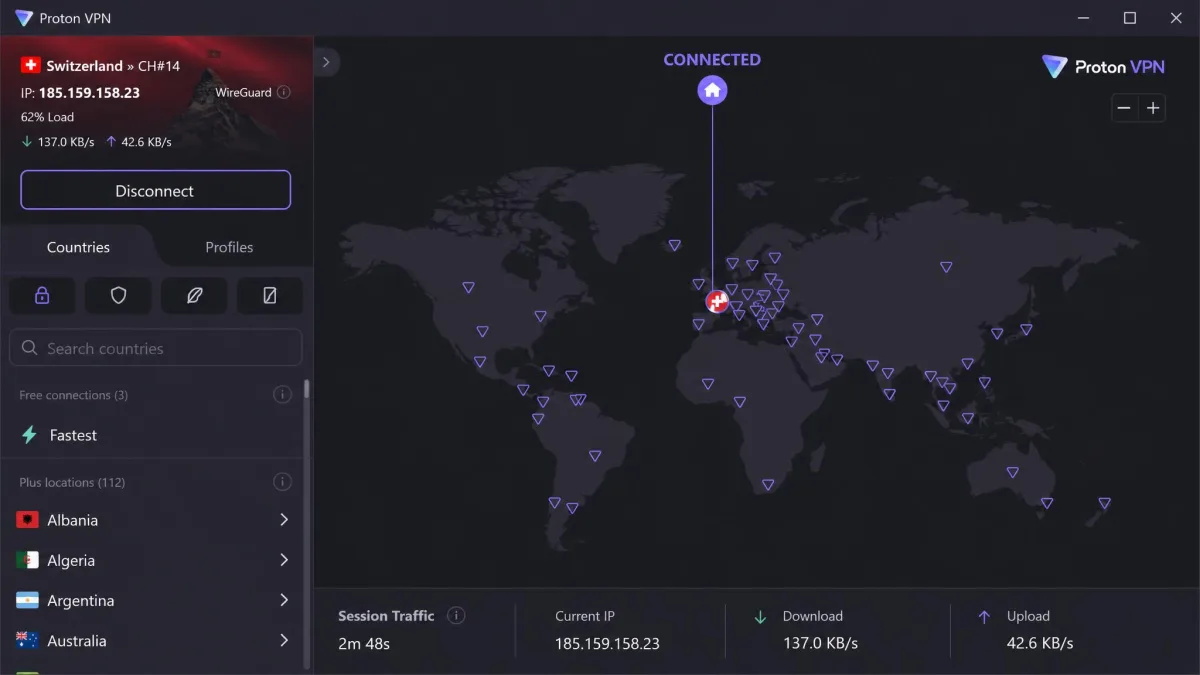Image resolution: width=1200 pixels, height=675 pixels.
Task: Click the Australia server marker on map
Action: 1012,472
